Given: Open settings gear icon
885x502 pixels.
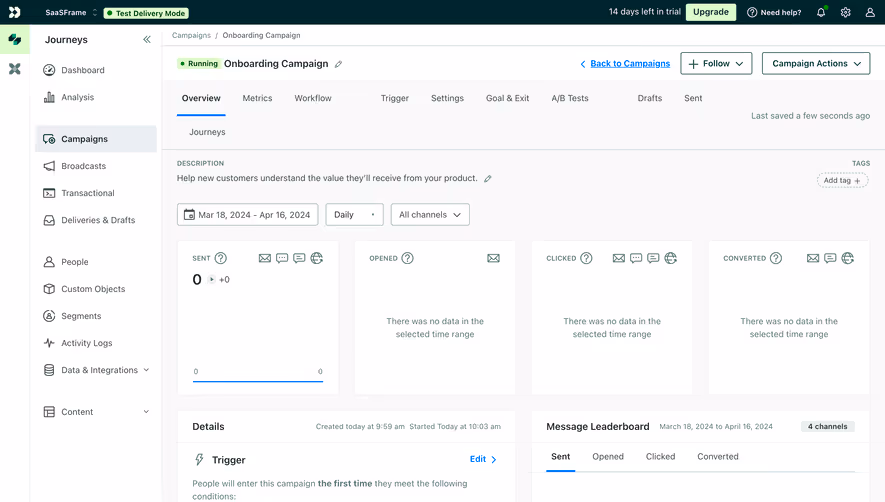Looking at the screenshot, I should (845, 12).
